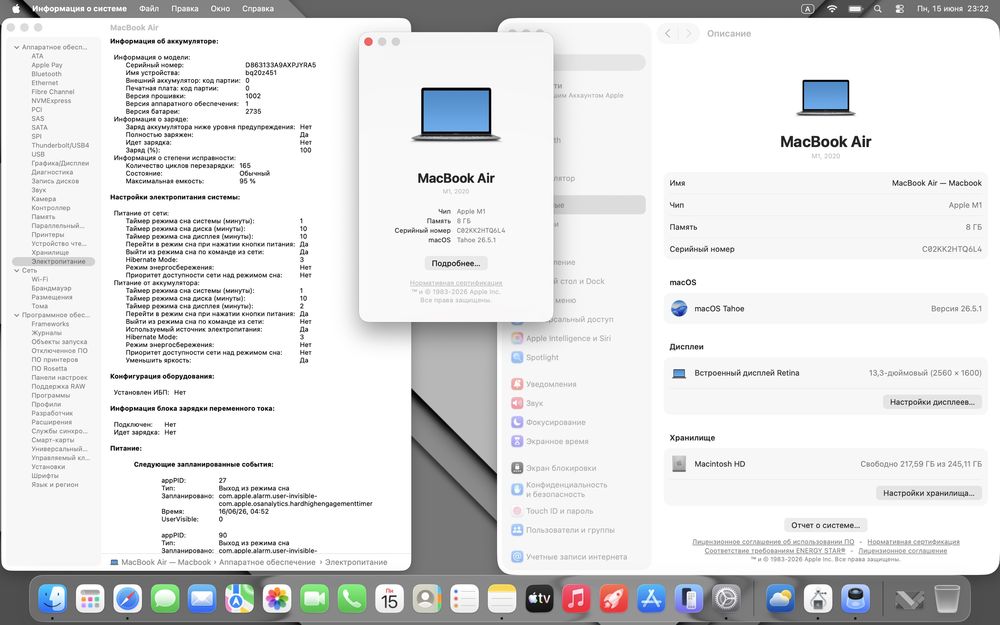The image size is (1000, 625).
Task: Open the Файл menu
Action: 149,8
